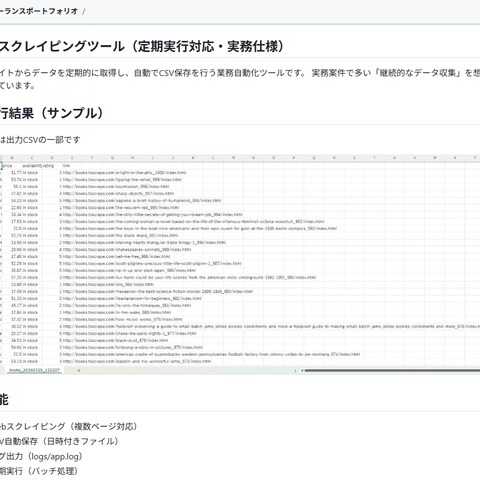The image size is (480, 480).
Task: Click the its-only-the-himalayas_981 URL cell
Action: coord(127,305)
